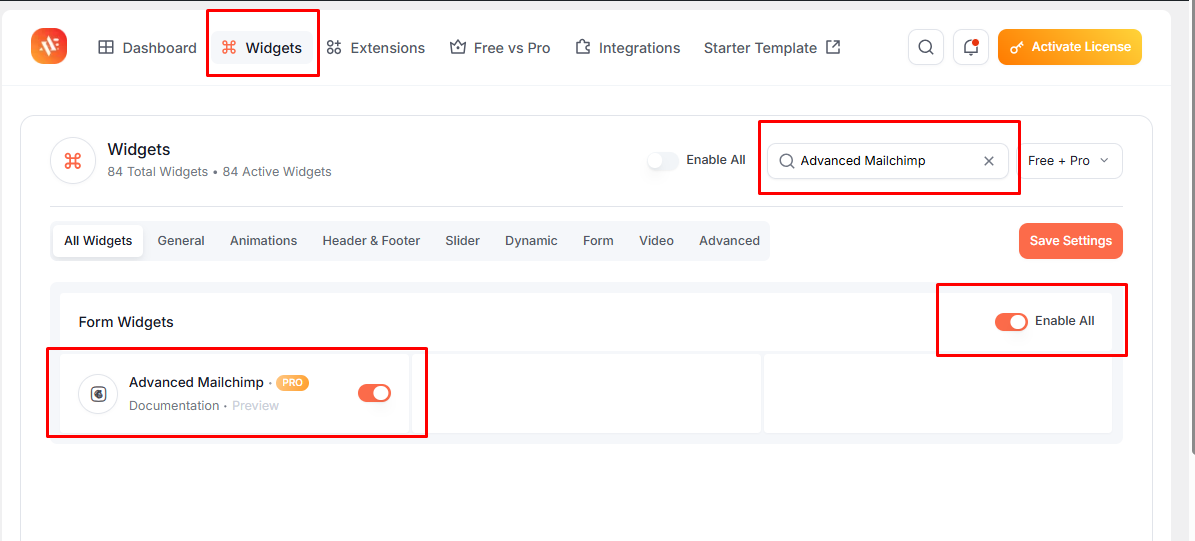Switch to the Slider tab
This screenshot has height=541, width=1195.
(463, 241)
